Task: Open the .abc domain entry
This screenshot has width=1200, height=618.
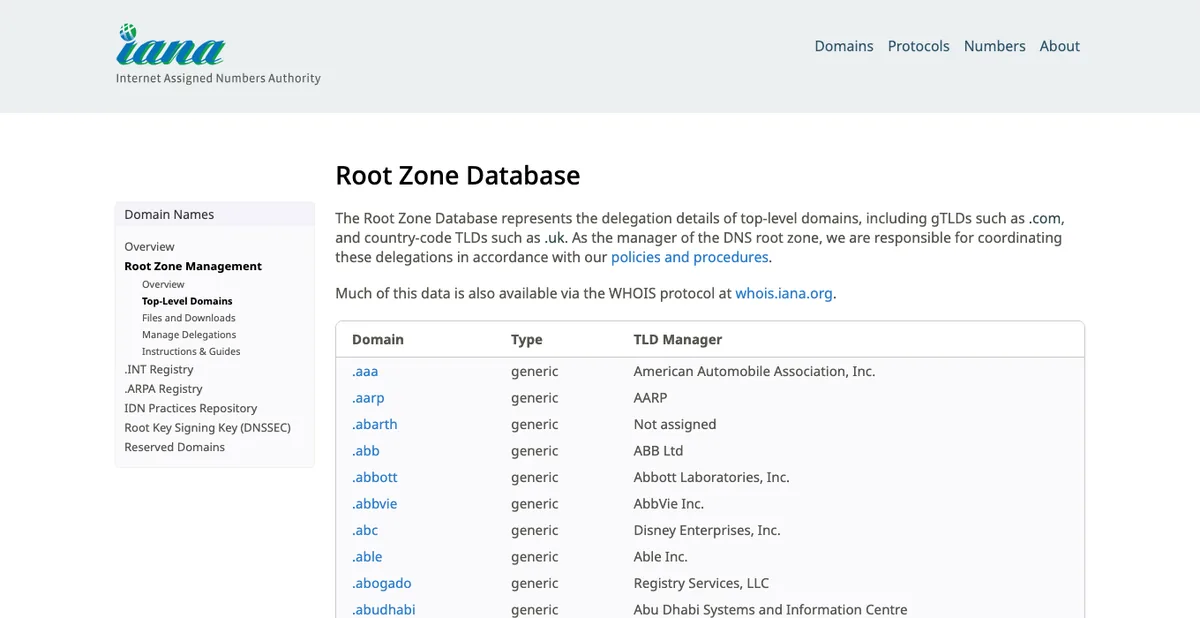Action: (365, 530)
